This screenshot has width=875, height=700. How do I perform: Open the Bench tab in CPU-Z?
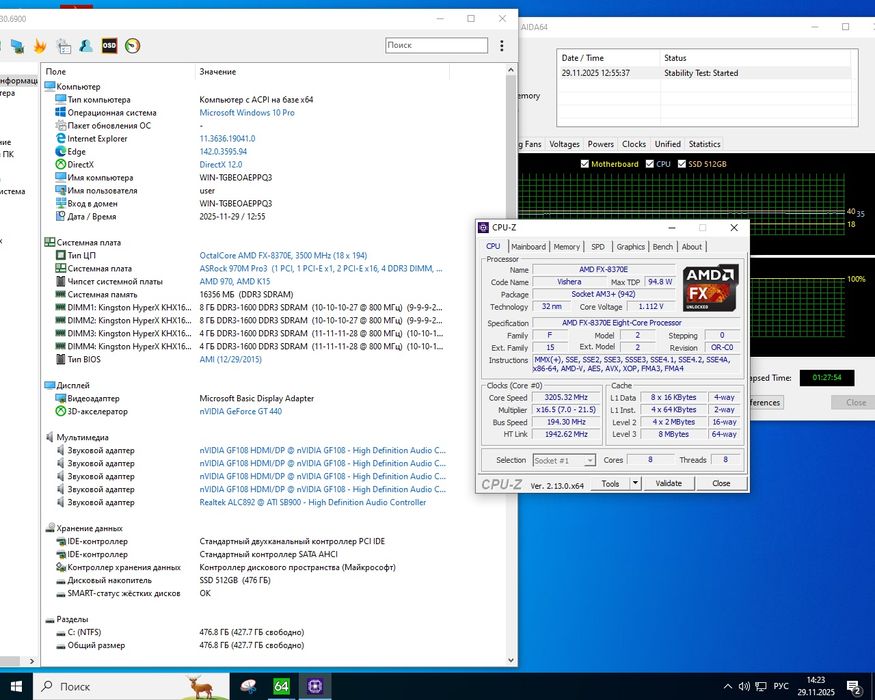[662, 247]
